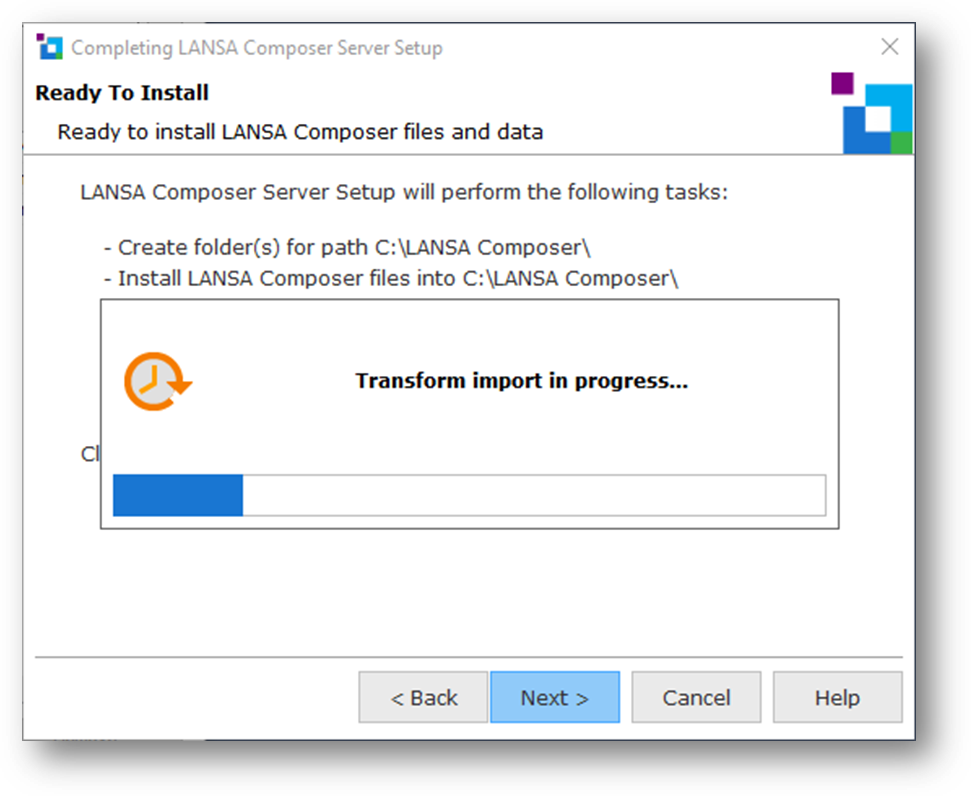
Task: Open Help for the installer
Action: tap(837, 697)
